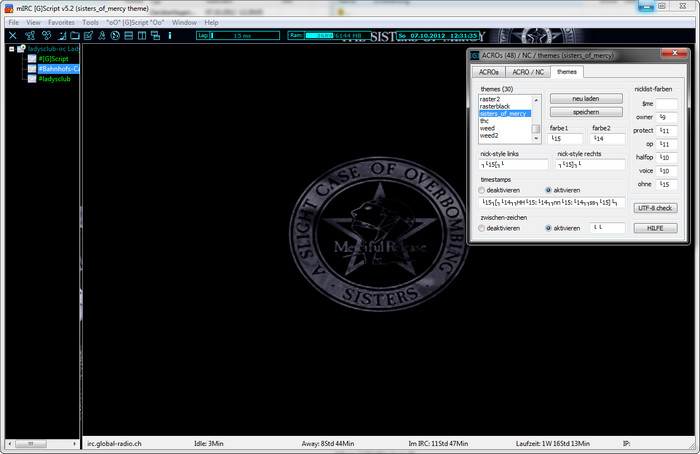Image resolution: width=700 pixels, height=454 pixels.
Task: Open the Window menu
Action: (184, 22)
